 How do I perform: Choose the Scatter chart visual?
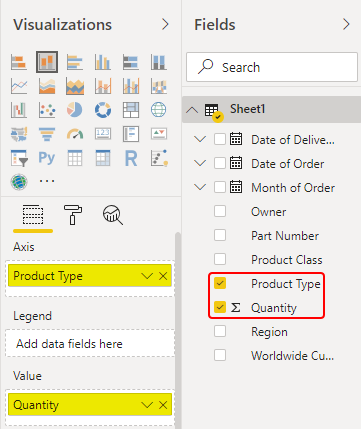[x=47, y=110]
